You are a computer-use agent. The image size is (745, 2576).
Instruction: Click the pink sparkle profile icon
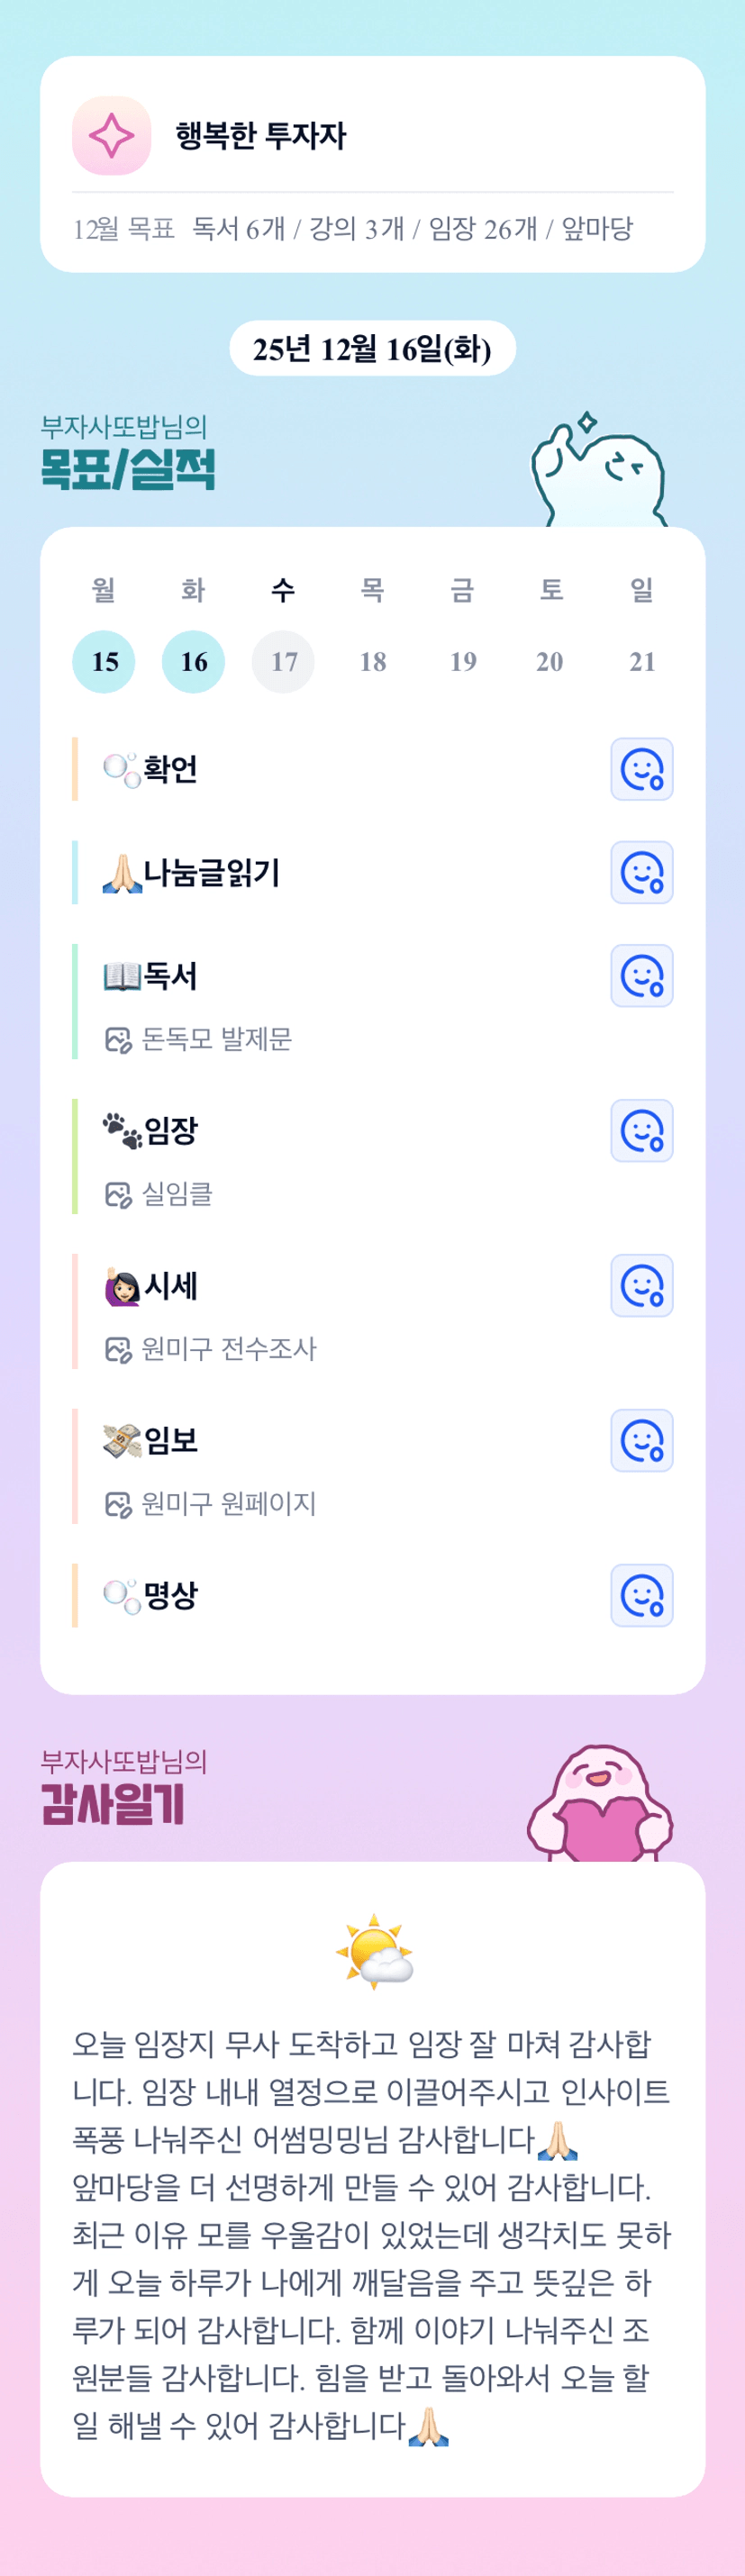click(111, 136)
